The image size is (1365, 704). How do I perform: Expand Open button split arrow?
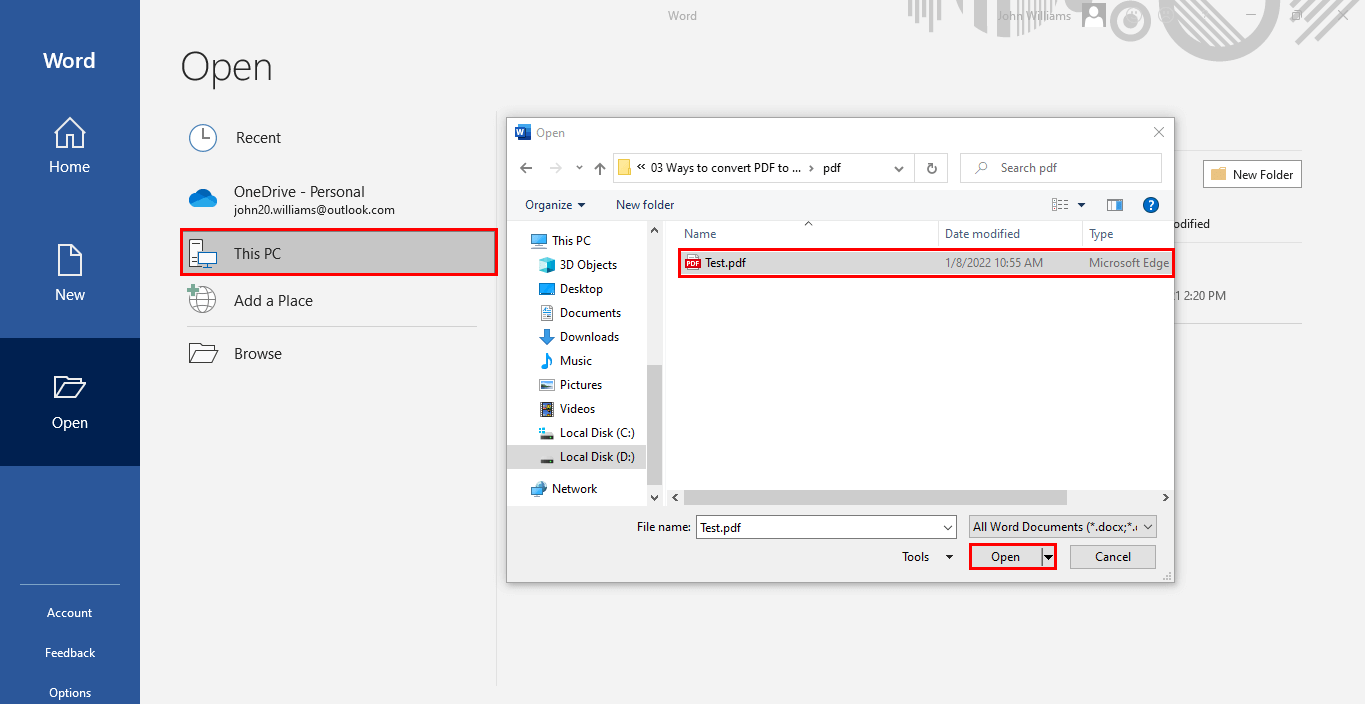[1048, 557]
